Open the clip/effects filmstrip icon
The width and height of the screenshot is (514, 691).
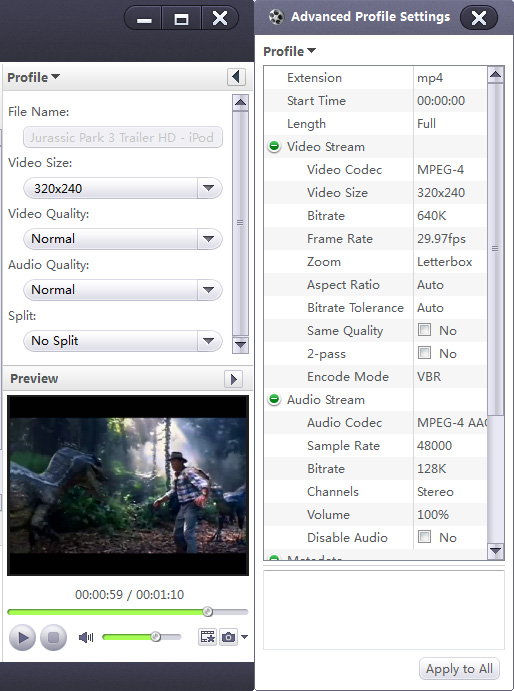click(x=207, y=637)
